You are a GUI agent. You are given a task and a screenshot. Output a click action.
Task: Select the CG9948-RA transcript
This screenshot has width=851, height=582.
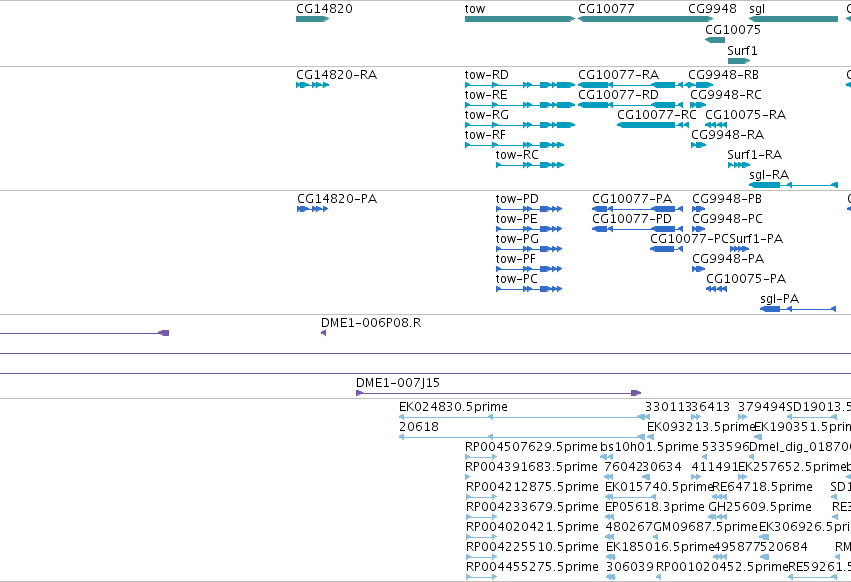[698, 145]
